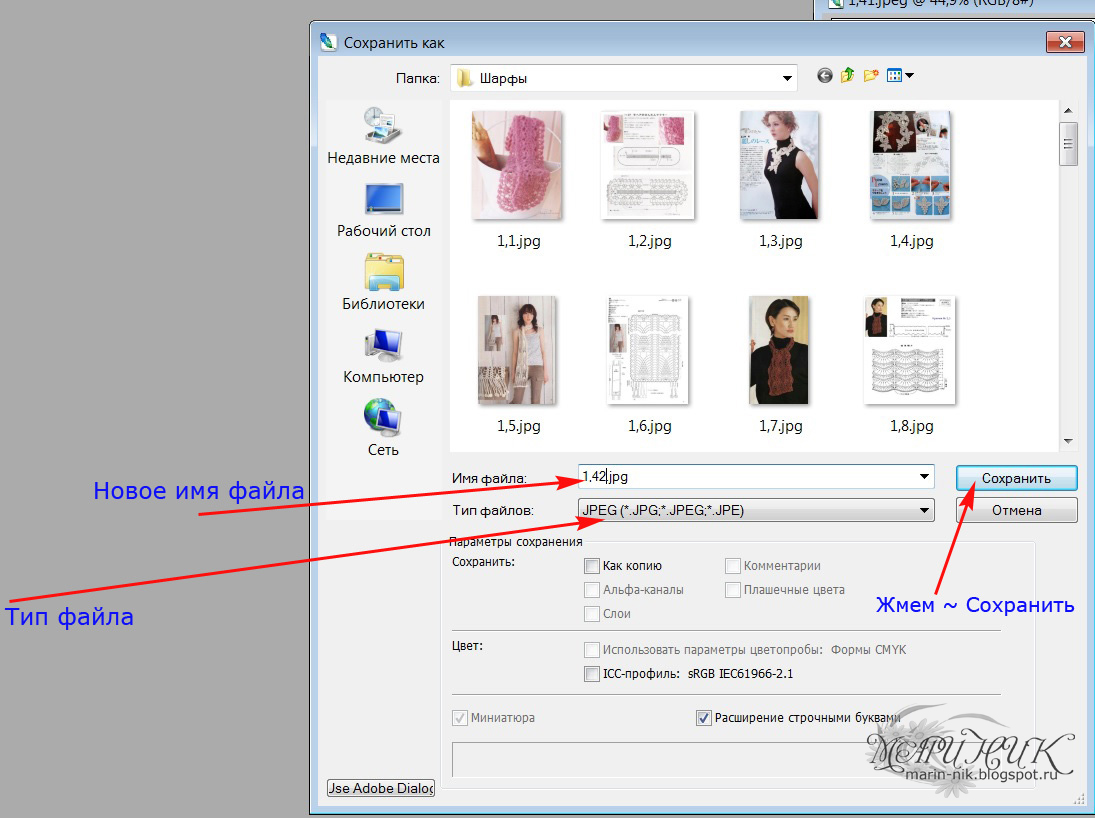Image resolution: width=1095 pixels, height=818 pixels.
Task: Expand the Папка folder dropdown
Action: click(x=787, y=78)
